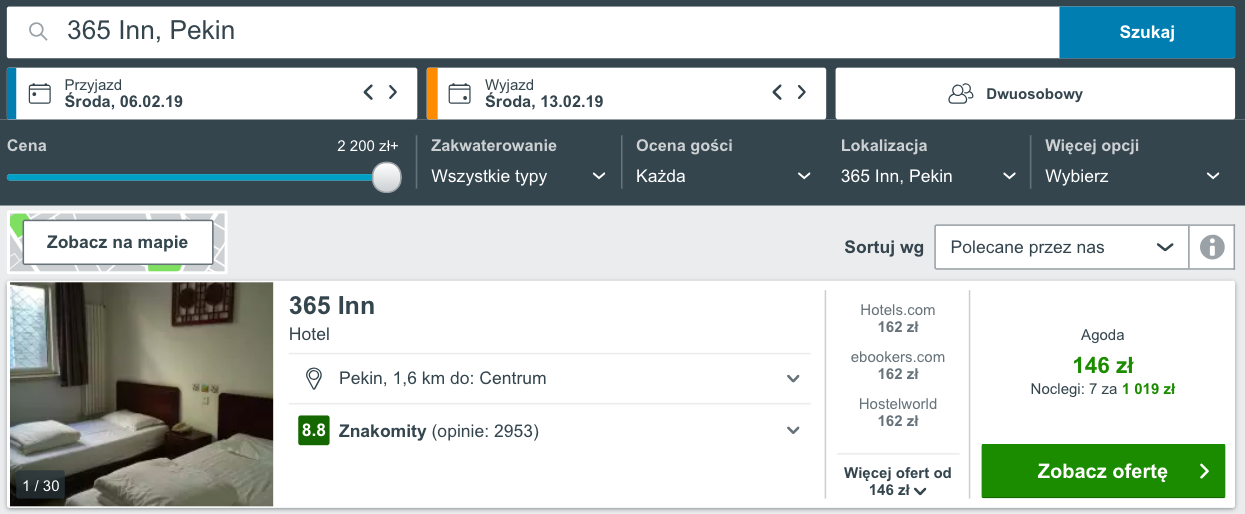The image size is (1245, 514).
Task: Open the Więcej opcji Wybierz dropdown
Action: [1133, 176]
